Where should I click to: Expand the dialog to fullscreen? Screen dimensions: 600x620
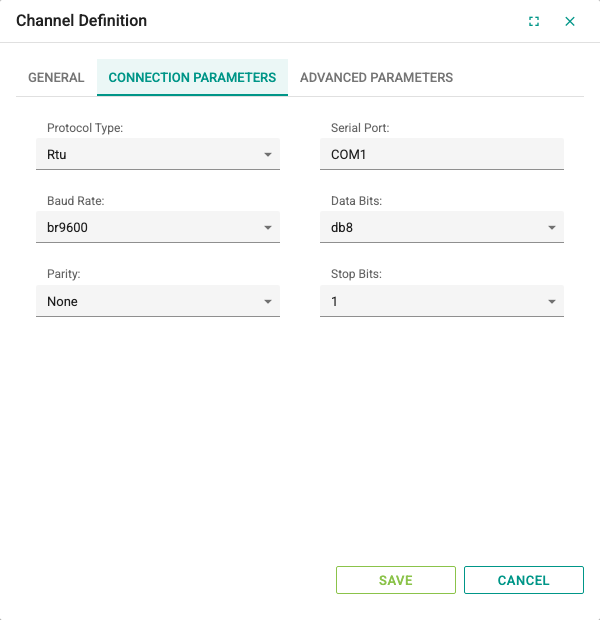(534, 21)
